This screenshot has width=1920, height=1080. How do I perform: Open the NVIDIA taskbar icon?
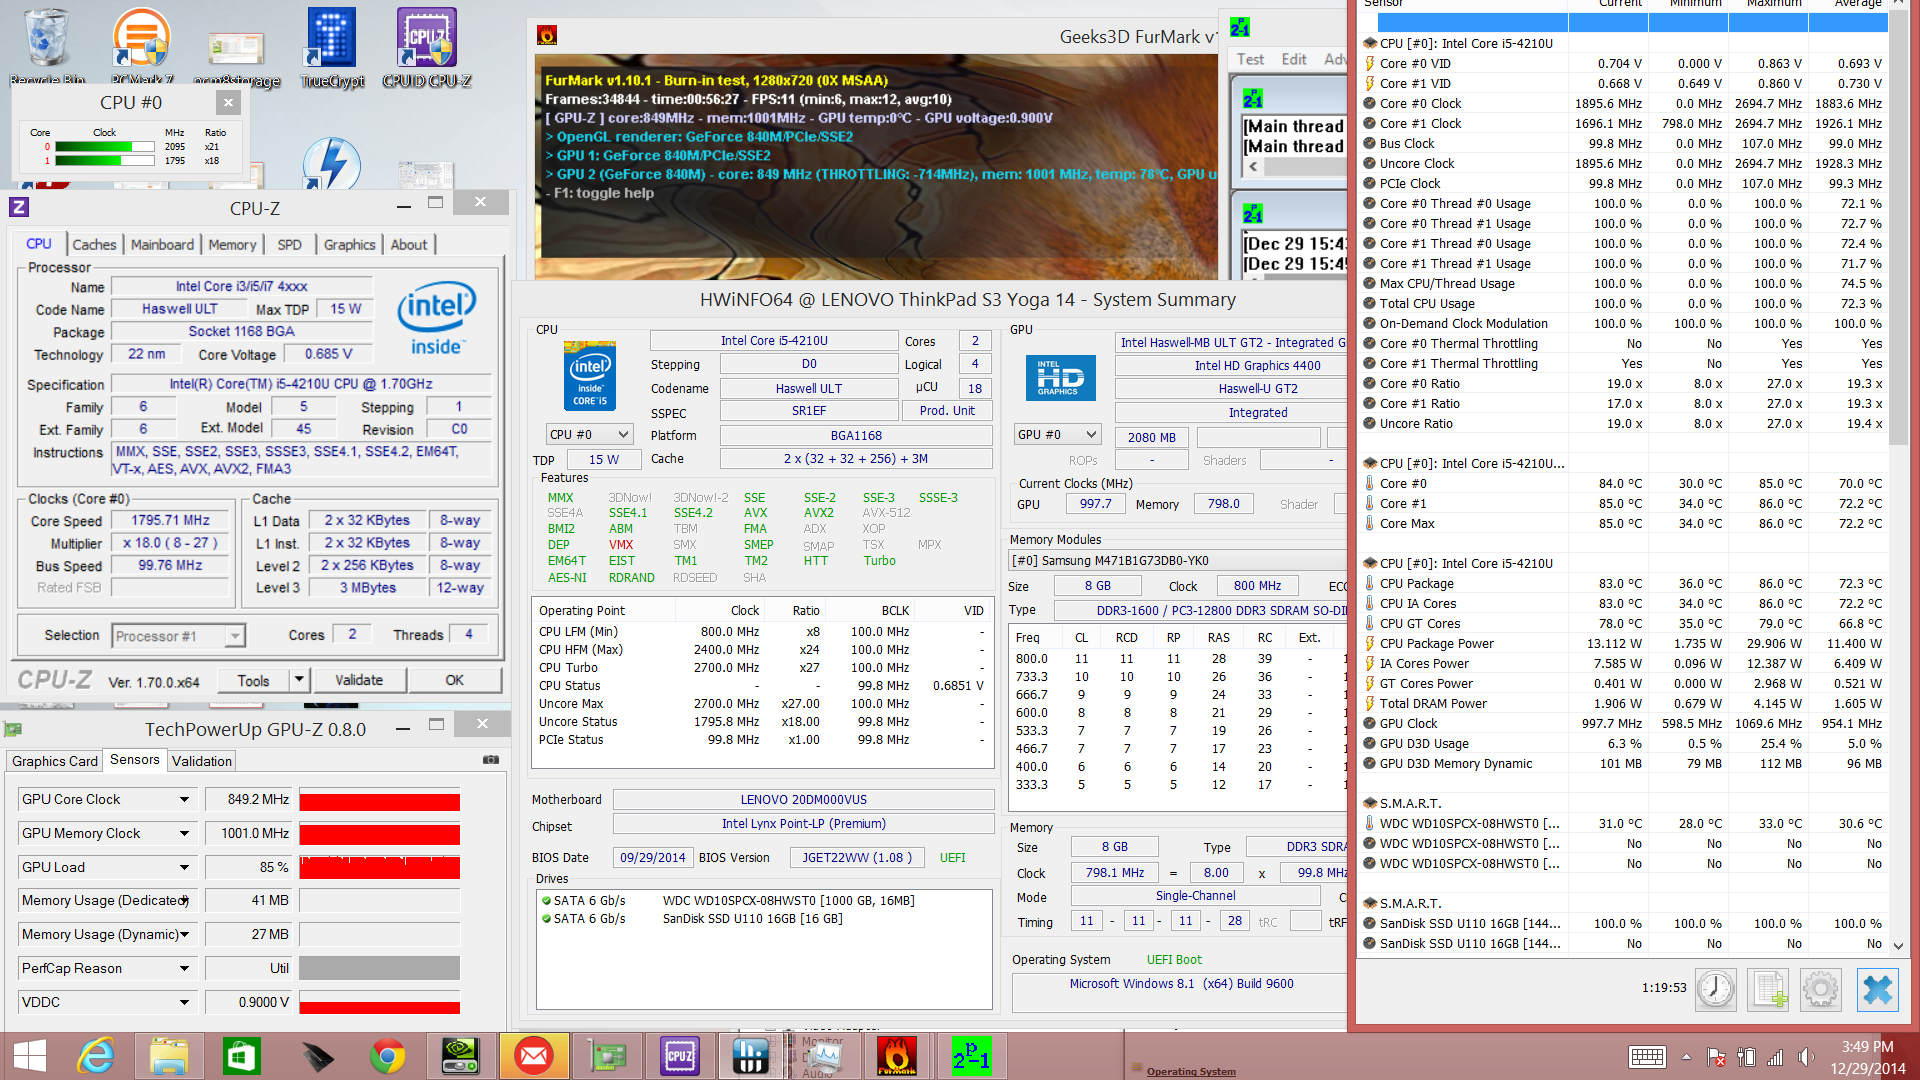click(x=460, y=1056)
